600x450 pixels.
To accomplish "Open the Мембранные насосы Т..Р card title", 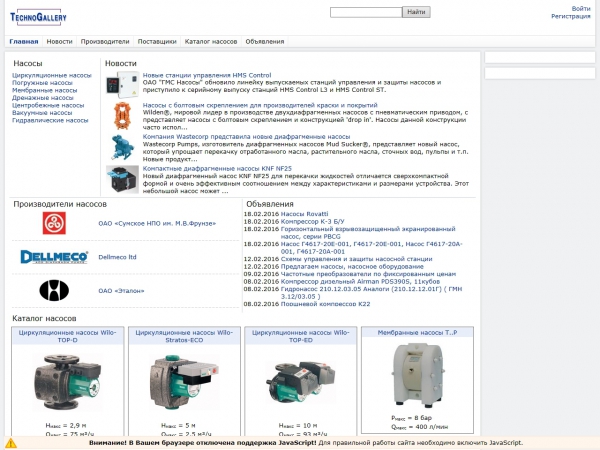I will (417, 333).
